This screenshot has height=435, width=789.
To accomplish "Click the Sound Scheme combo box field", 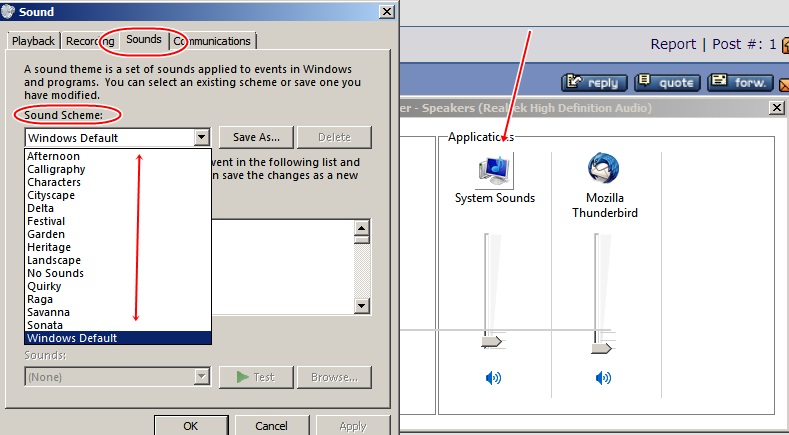I will coord(117,137).
